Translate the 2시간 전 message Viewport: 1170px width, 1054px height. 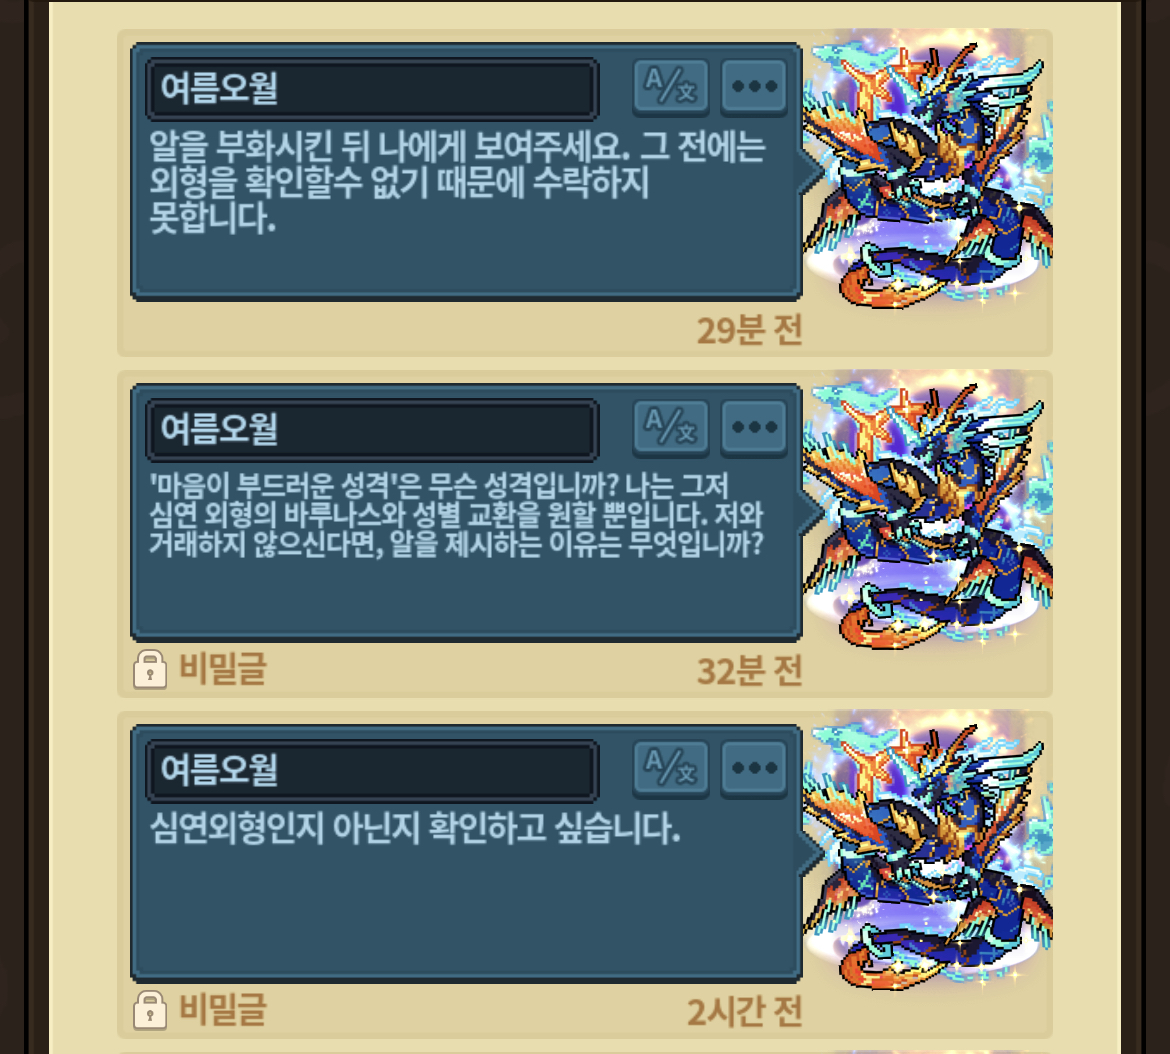(670, 768)
